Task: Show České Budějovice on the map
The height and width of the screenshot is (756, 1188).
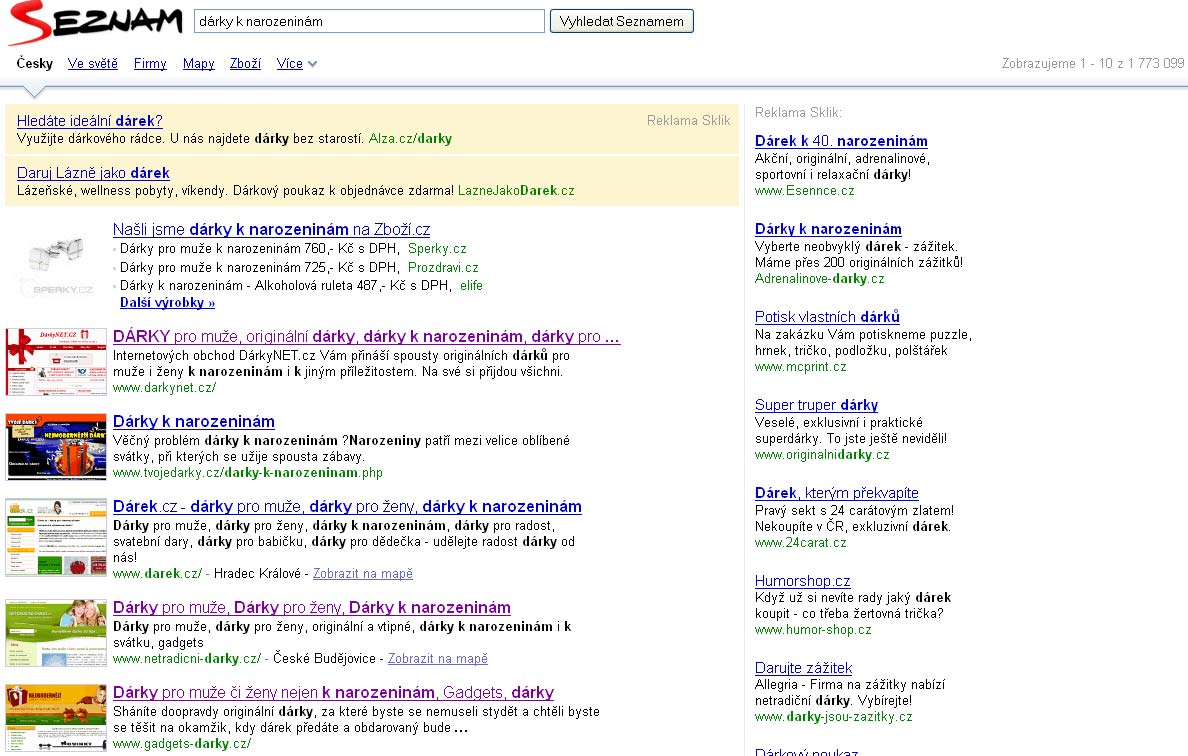Action: (438, 658)
